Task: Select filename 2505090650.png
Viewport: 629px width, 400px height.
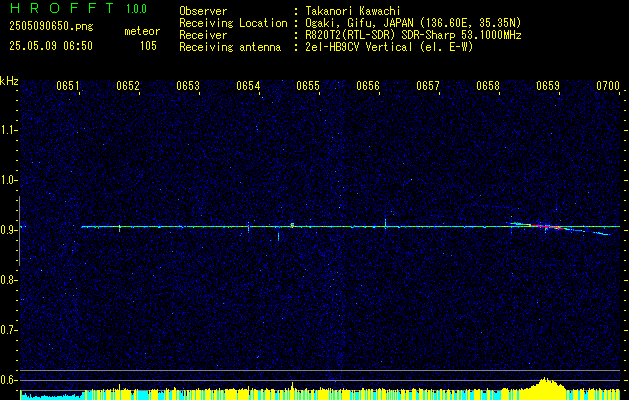Action: point(51,27)
